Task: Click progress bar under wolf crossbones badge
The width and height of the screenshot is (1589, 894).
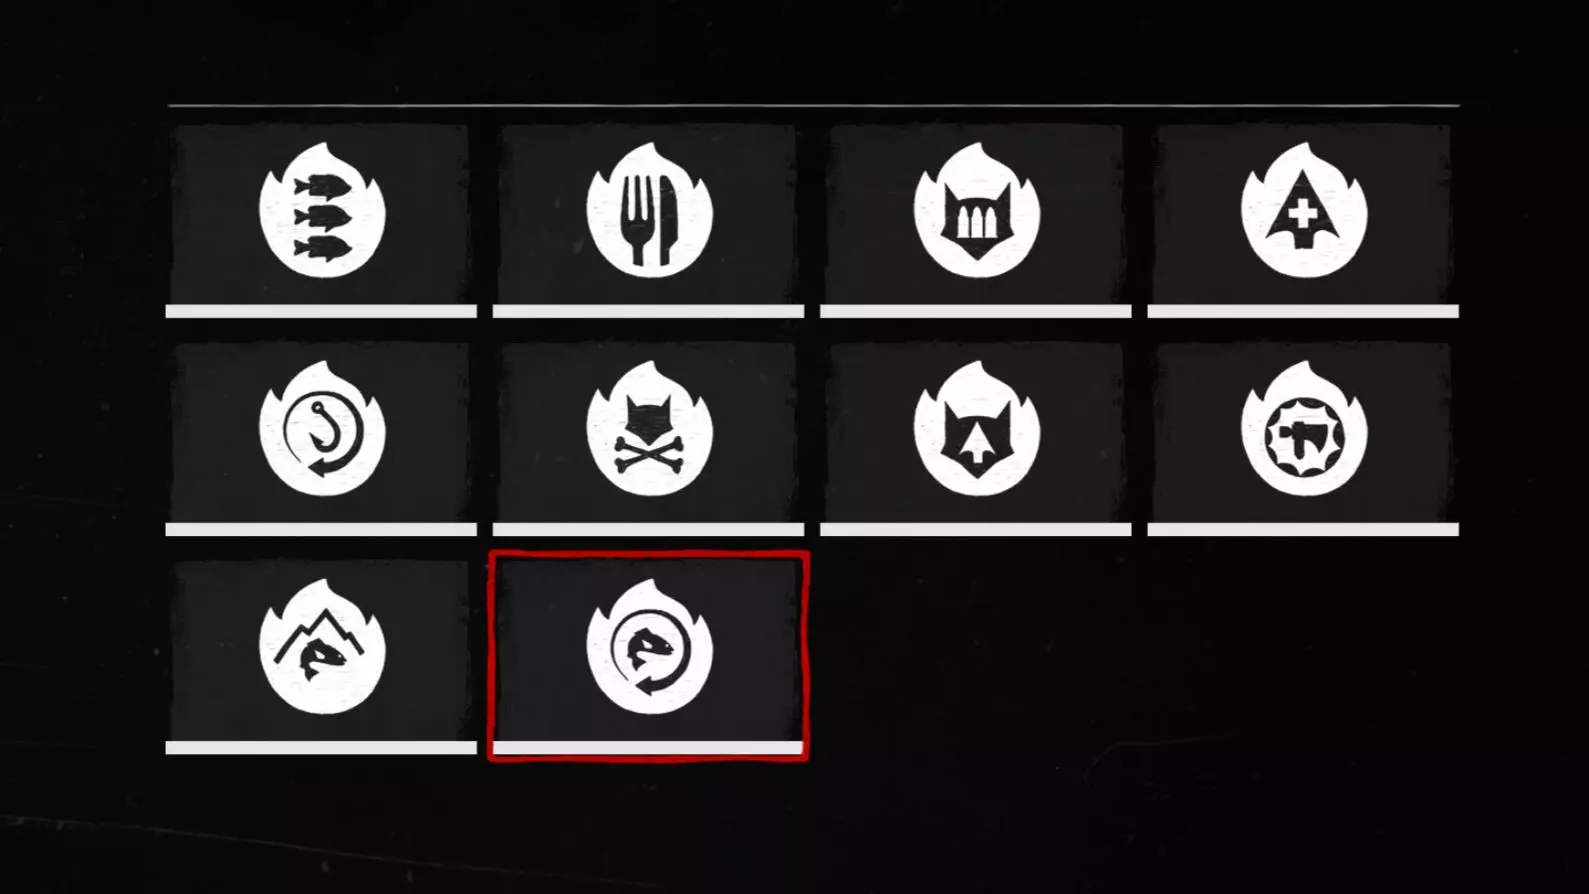Action: click(648, 530)
